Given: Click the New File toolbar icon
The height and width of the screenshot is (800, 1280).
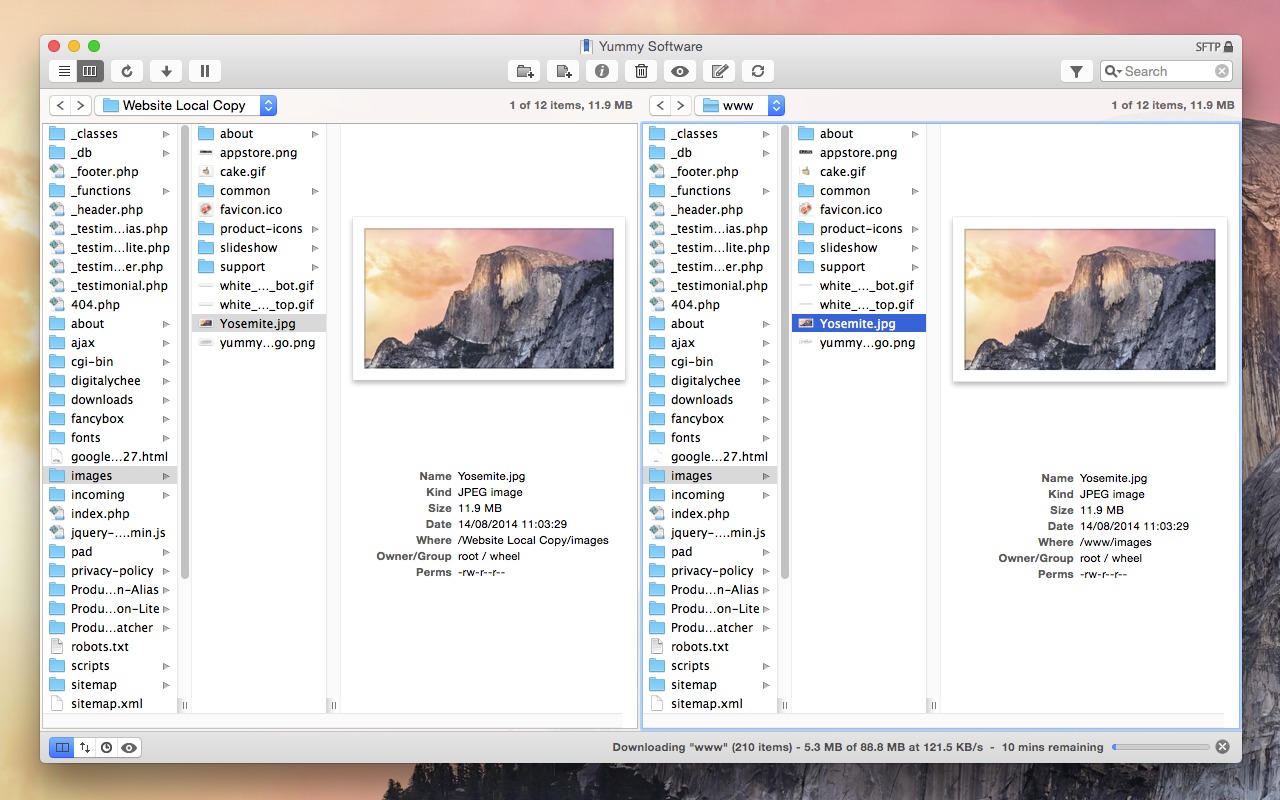Looking at the screenshot, I should pos(564,71).
